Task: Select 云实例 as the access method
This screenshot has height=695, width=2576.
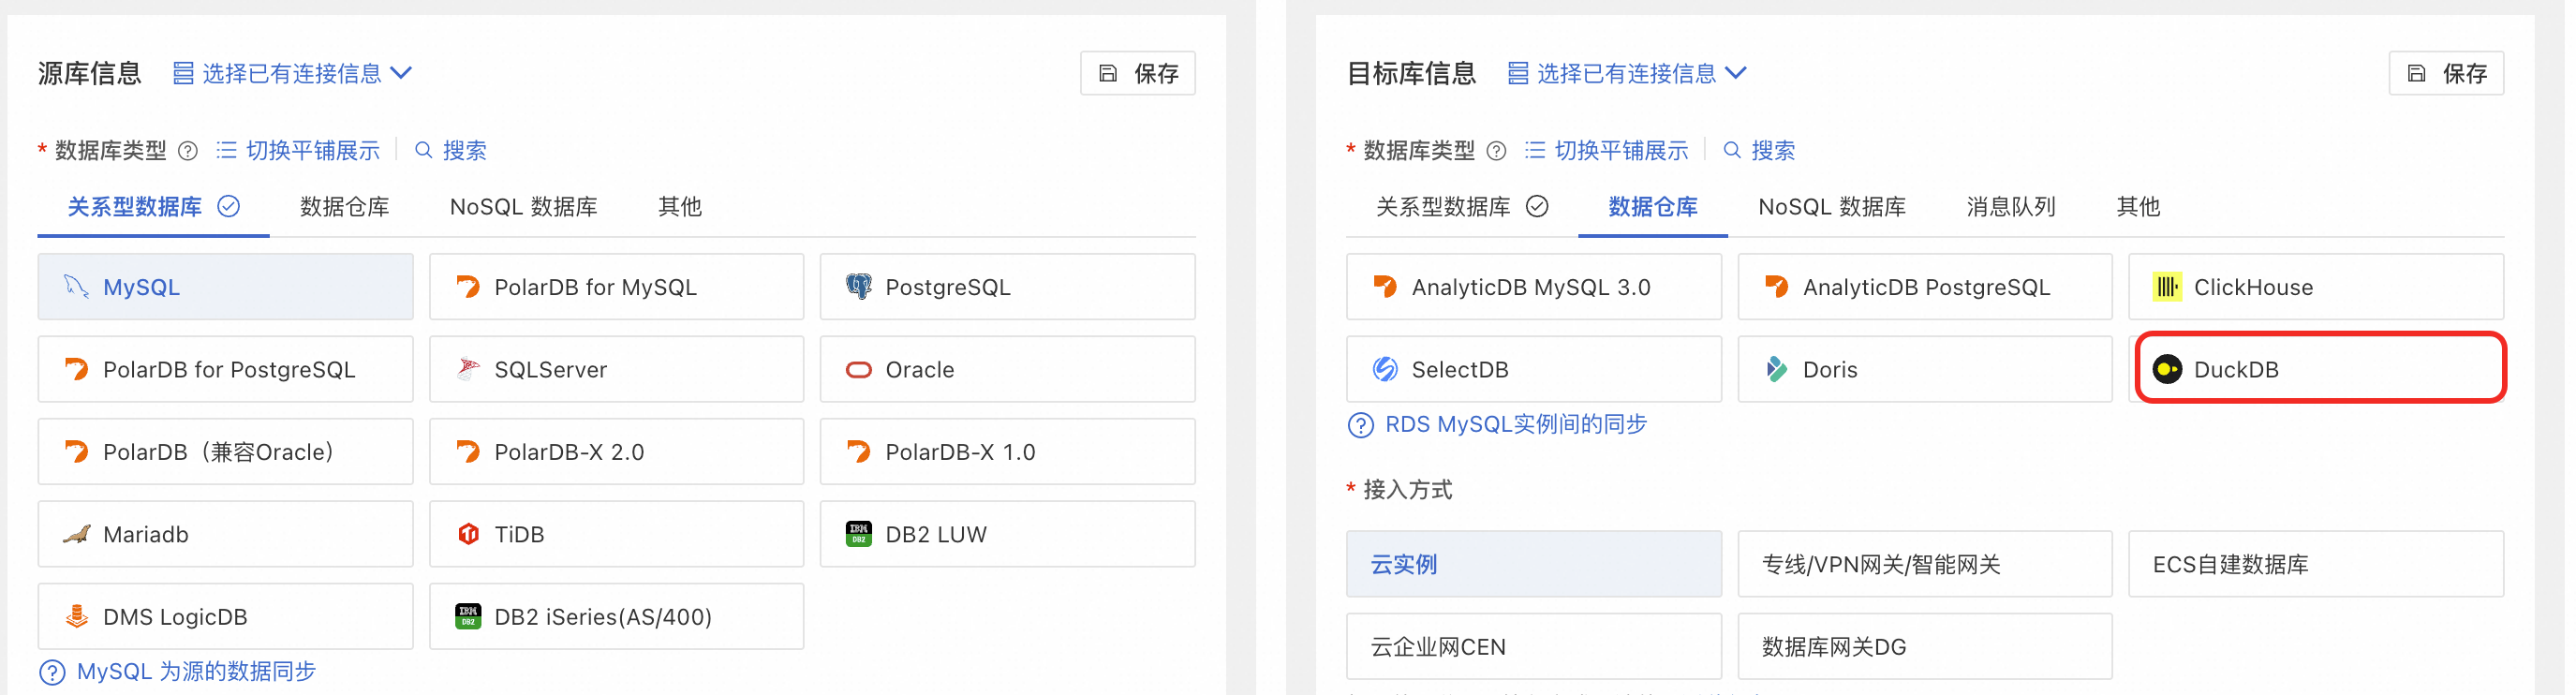Action: tap(1533, 564)
